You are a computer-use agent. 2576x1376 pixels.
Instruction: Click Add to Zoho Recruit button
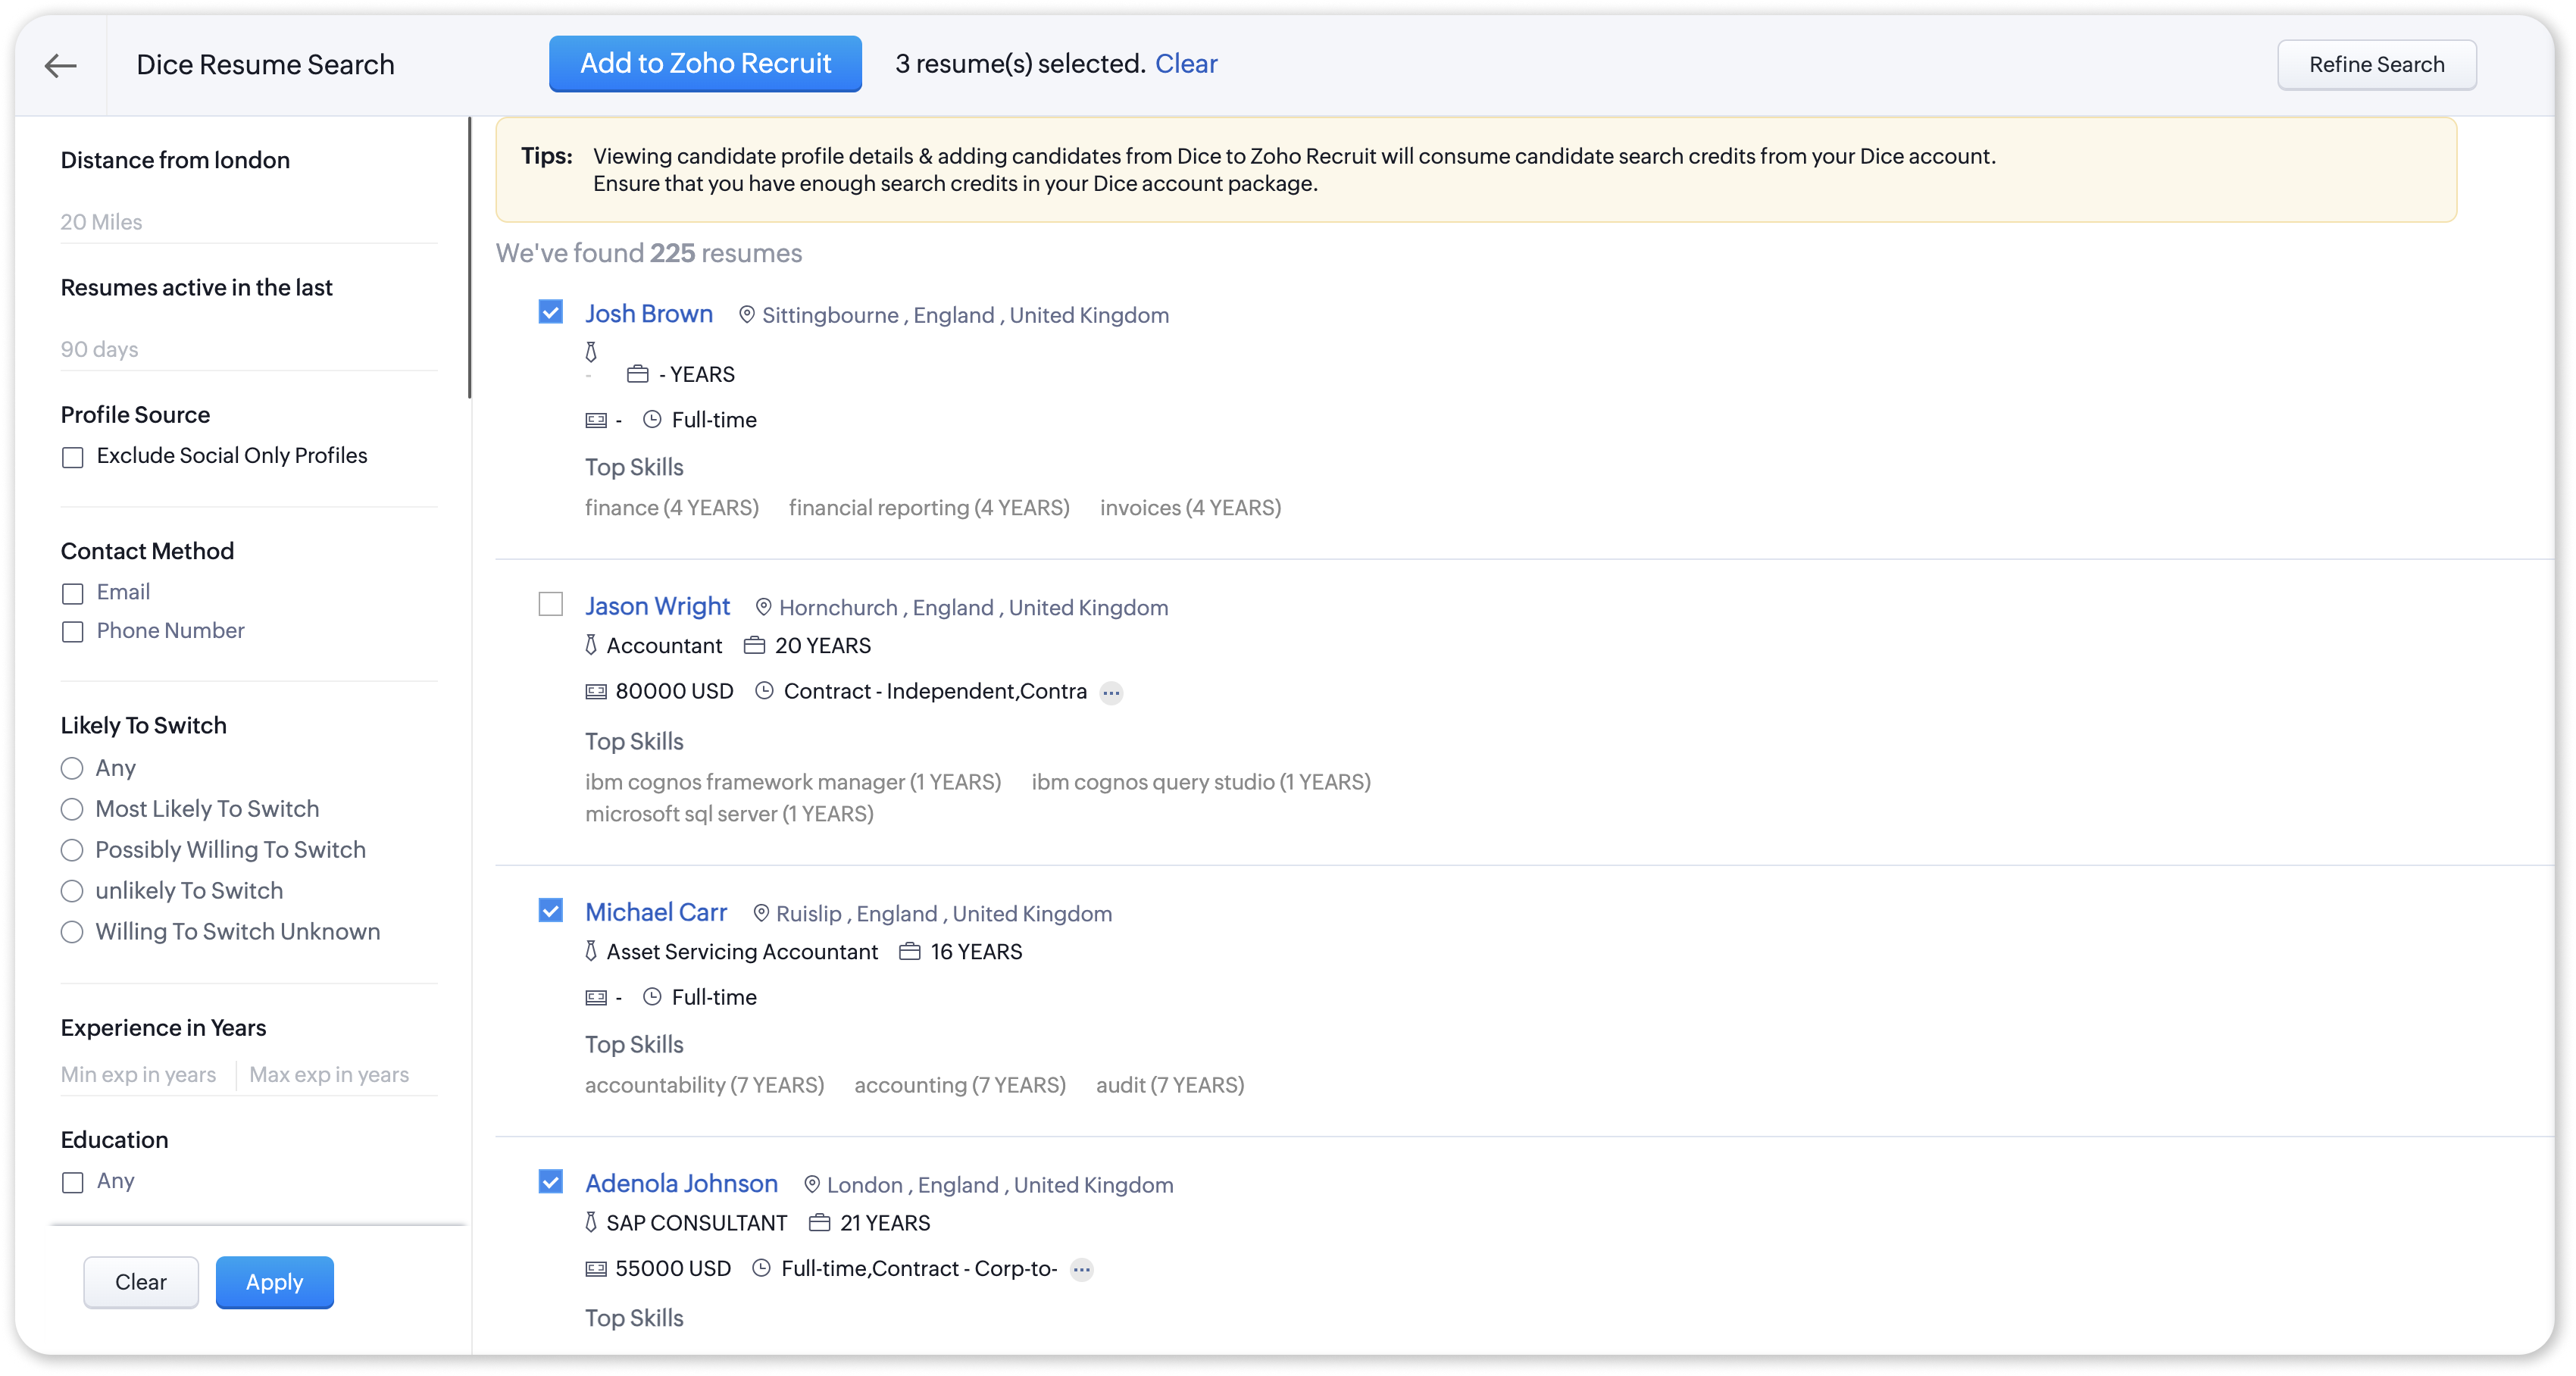705,63
